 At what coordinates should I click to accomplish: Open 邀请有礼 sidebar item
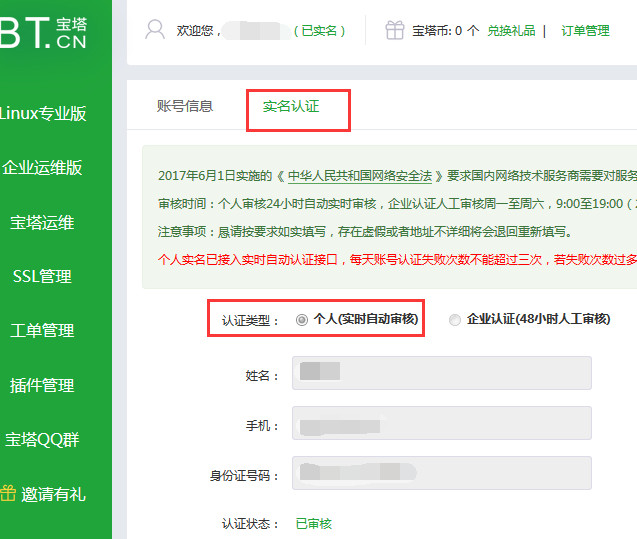[53, 494]
